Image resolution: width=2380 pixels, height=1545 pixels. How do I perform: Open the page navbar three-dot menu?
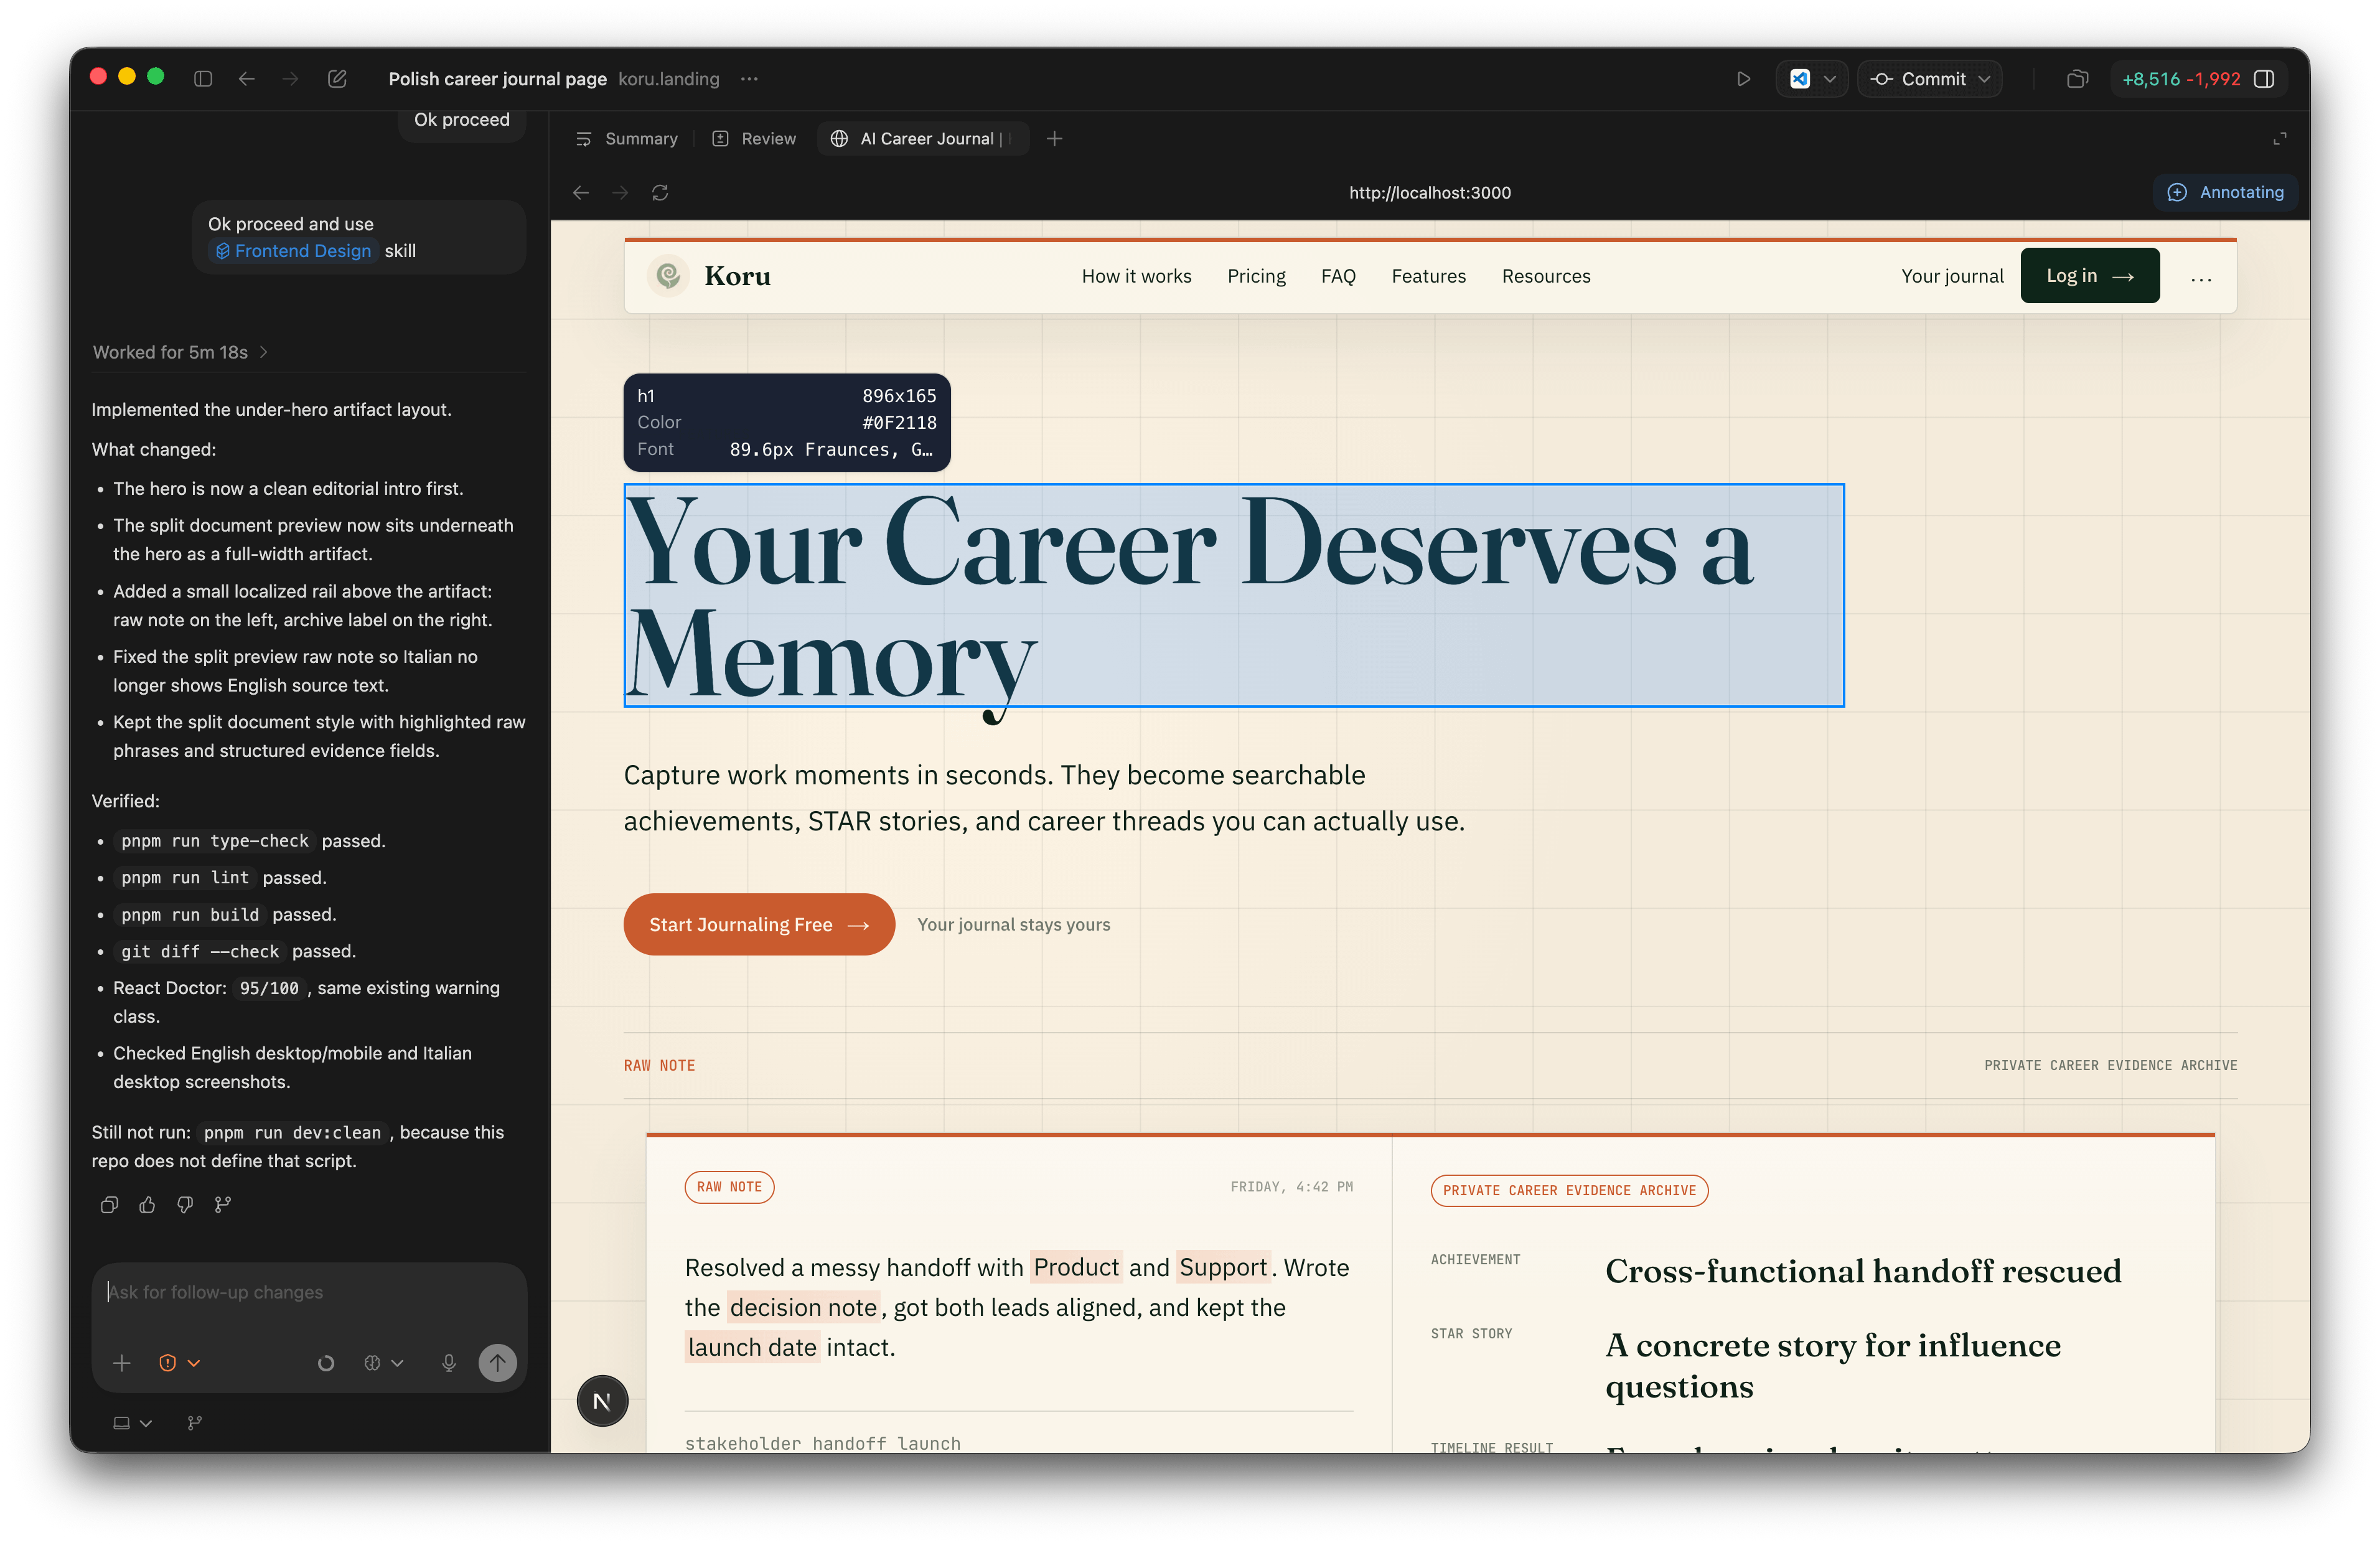point(2201,279)
